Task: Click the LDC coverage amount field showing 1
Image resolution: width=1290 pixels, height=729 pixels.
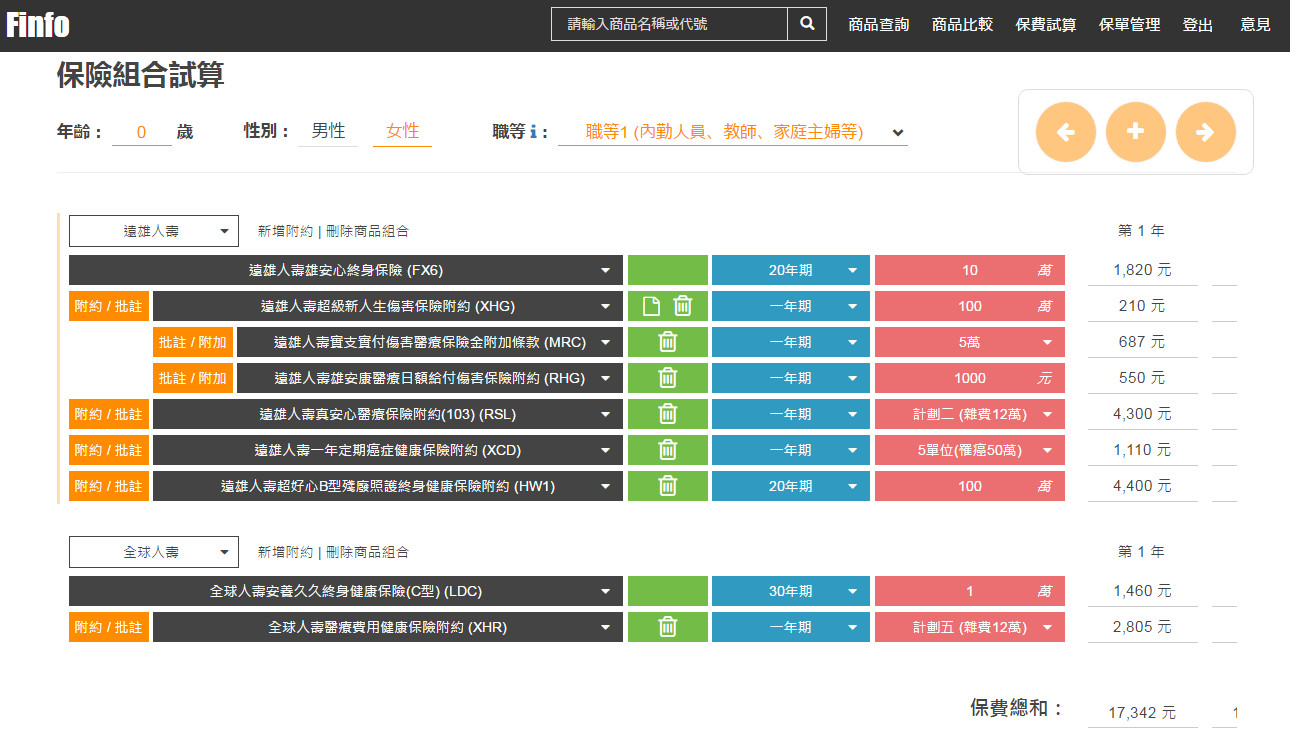Action: click(970, 591)
